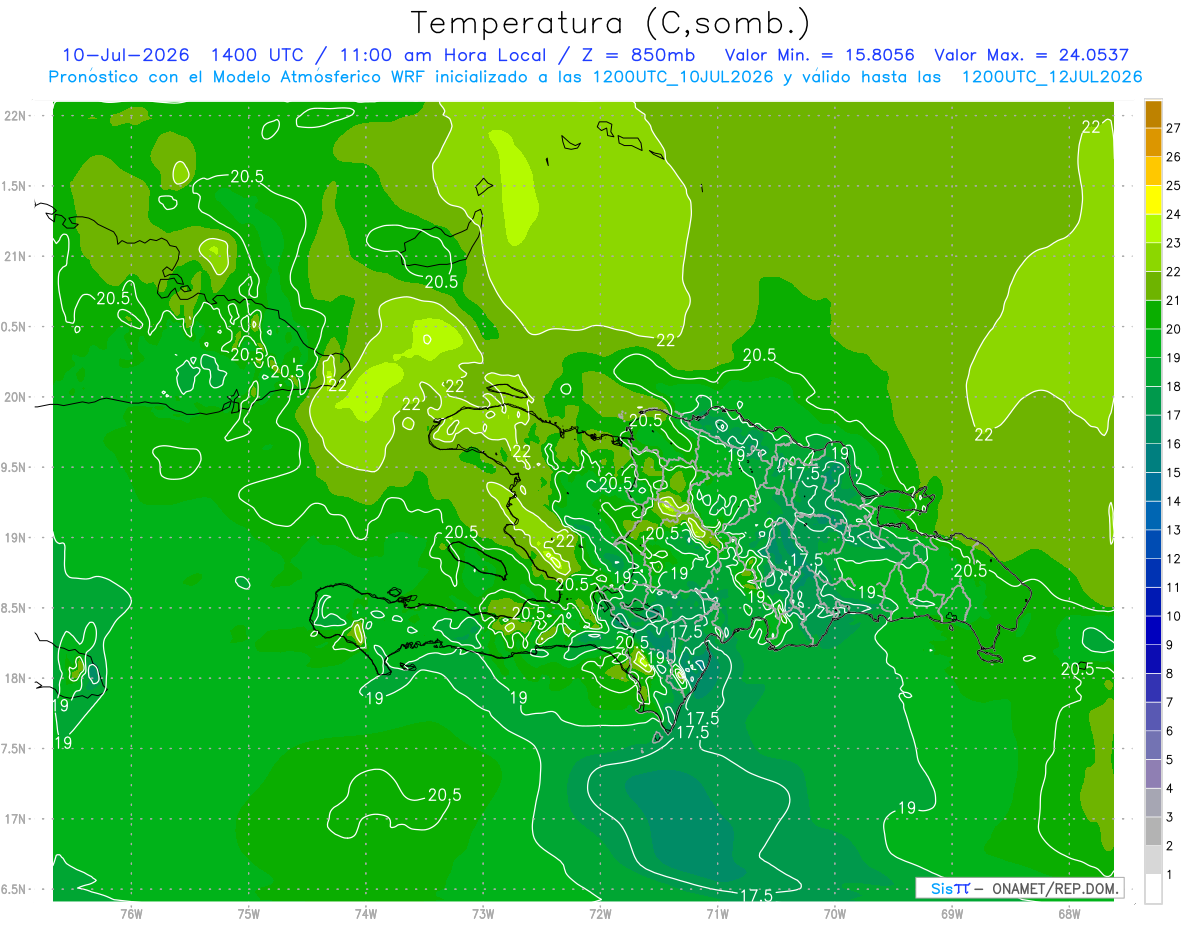Pick the green swatch between 19 and 20
This screenshot has width=1200, height=927.
point(1153,344)
